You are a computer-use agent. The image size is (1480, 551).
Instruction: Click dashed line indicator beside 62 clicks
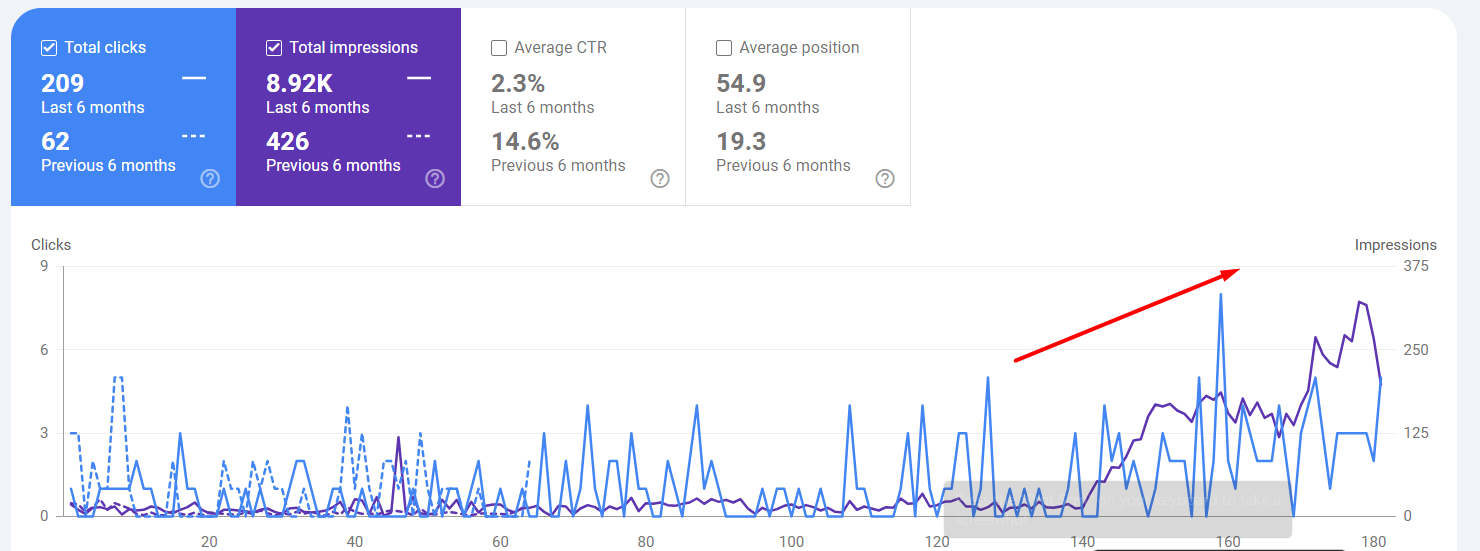[x=194, y=136]
